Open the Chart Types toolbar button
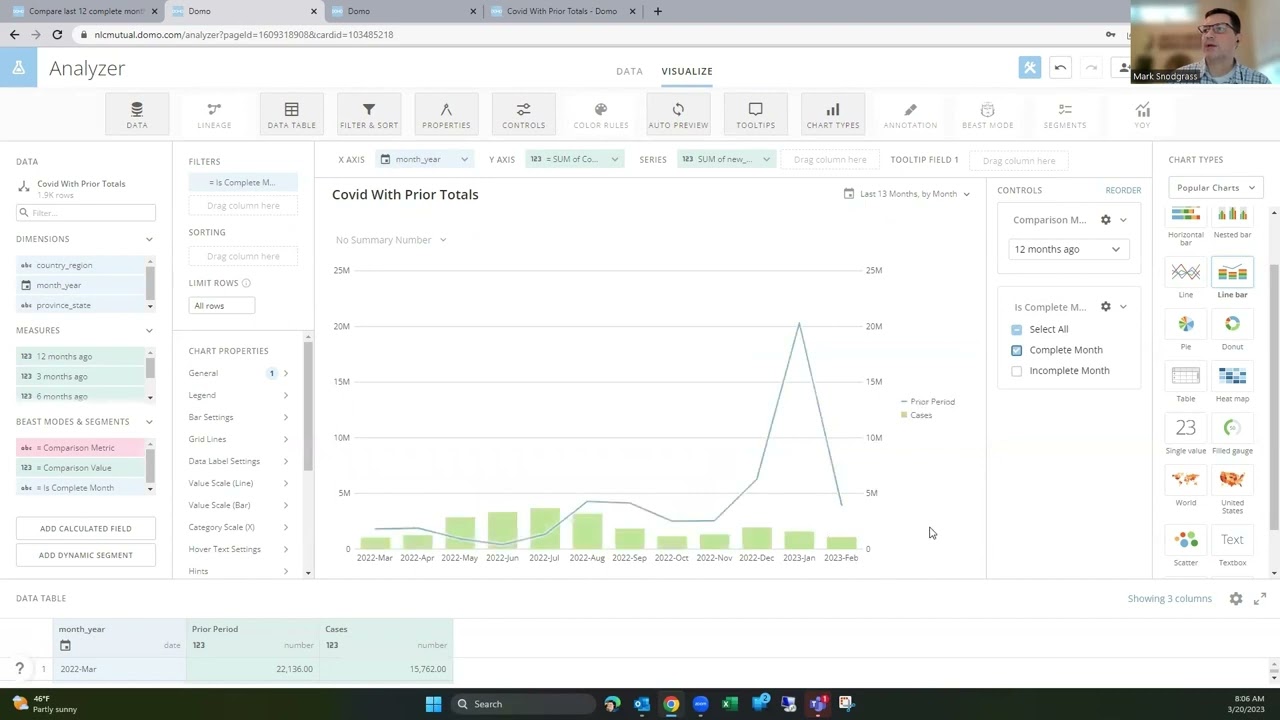Screen dimensions: 1280x720 point(833,114)
